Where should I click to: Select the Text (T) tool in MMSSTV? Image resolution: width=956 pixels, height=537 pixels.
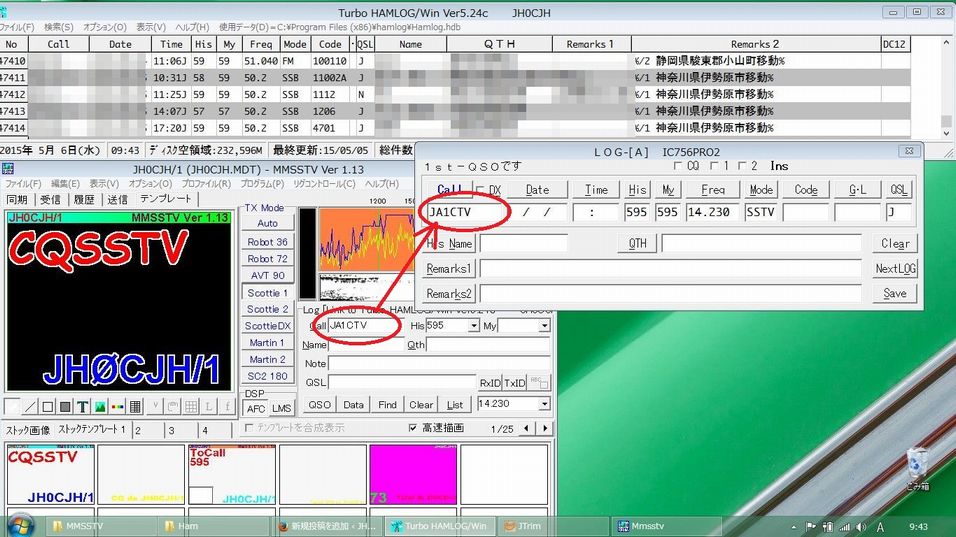click(83, 407)
